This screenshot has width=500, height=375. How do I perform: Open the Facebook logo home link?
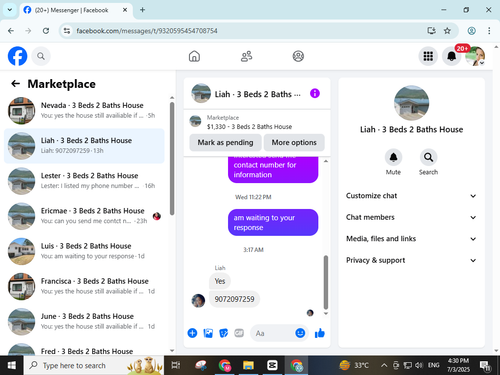point(17,56)
